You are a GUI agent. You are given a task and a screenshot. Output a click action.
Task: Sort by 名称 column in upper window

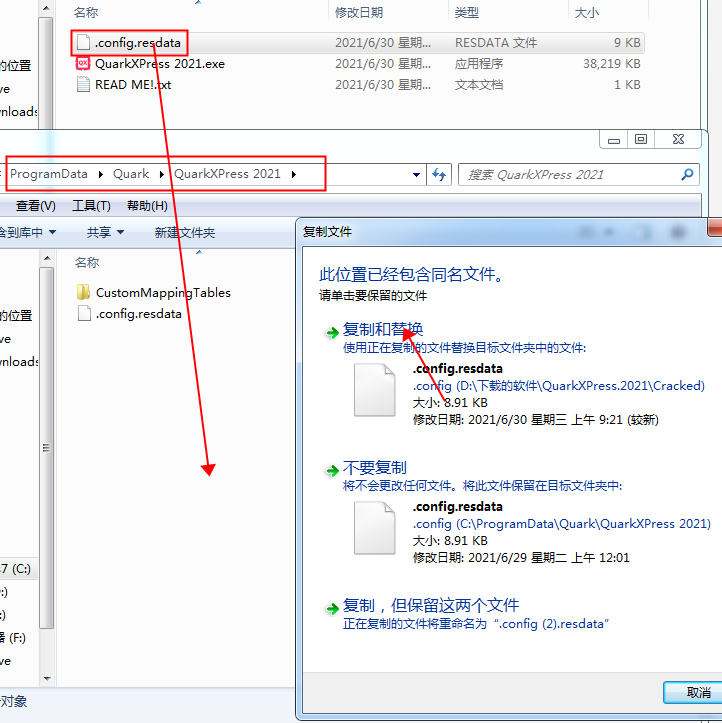coord(86,12)
